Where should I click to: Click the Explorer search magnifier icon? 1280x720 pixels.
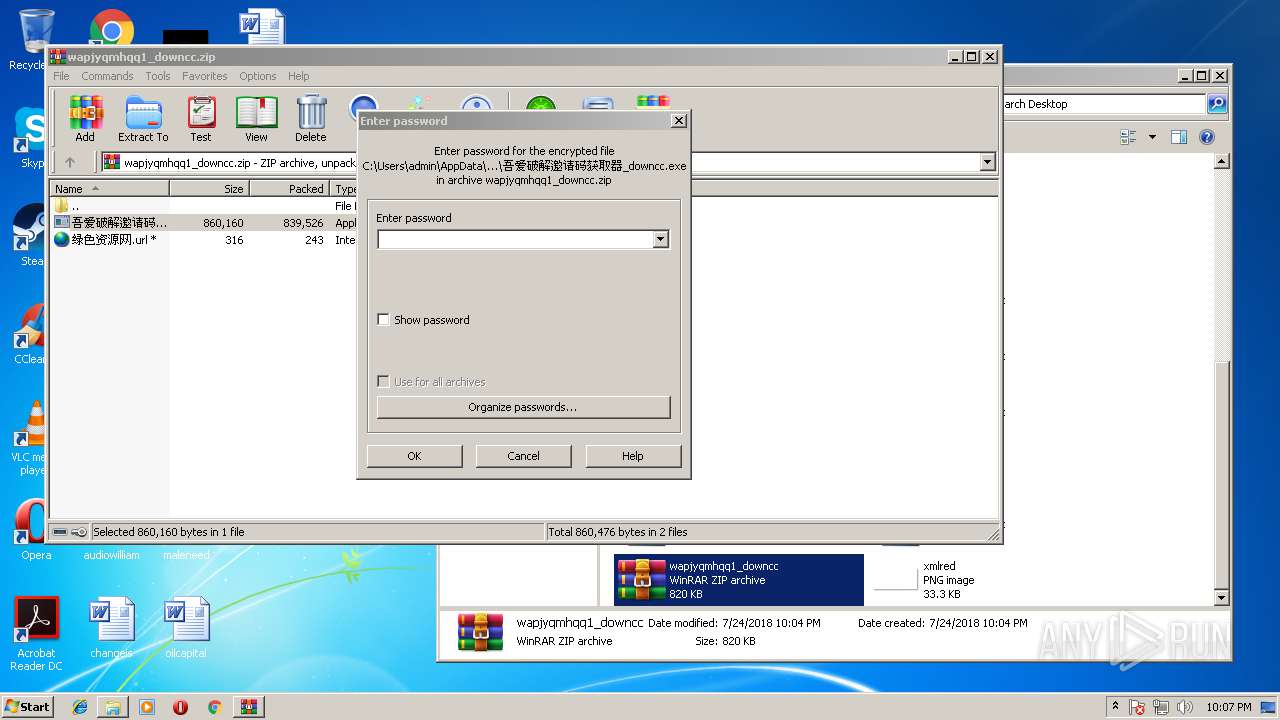(1217, 104)
